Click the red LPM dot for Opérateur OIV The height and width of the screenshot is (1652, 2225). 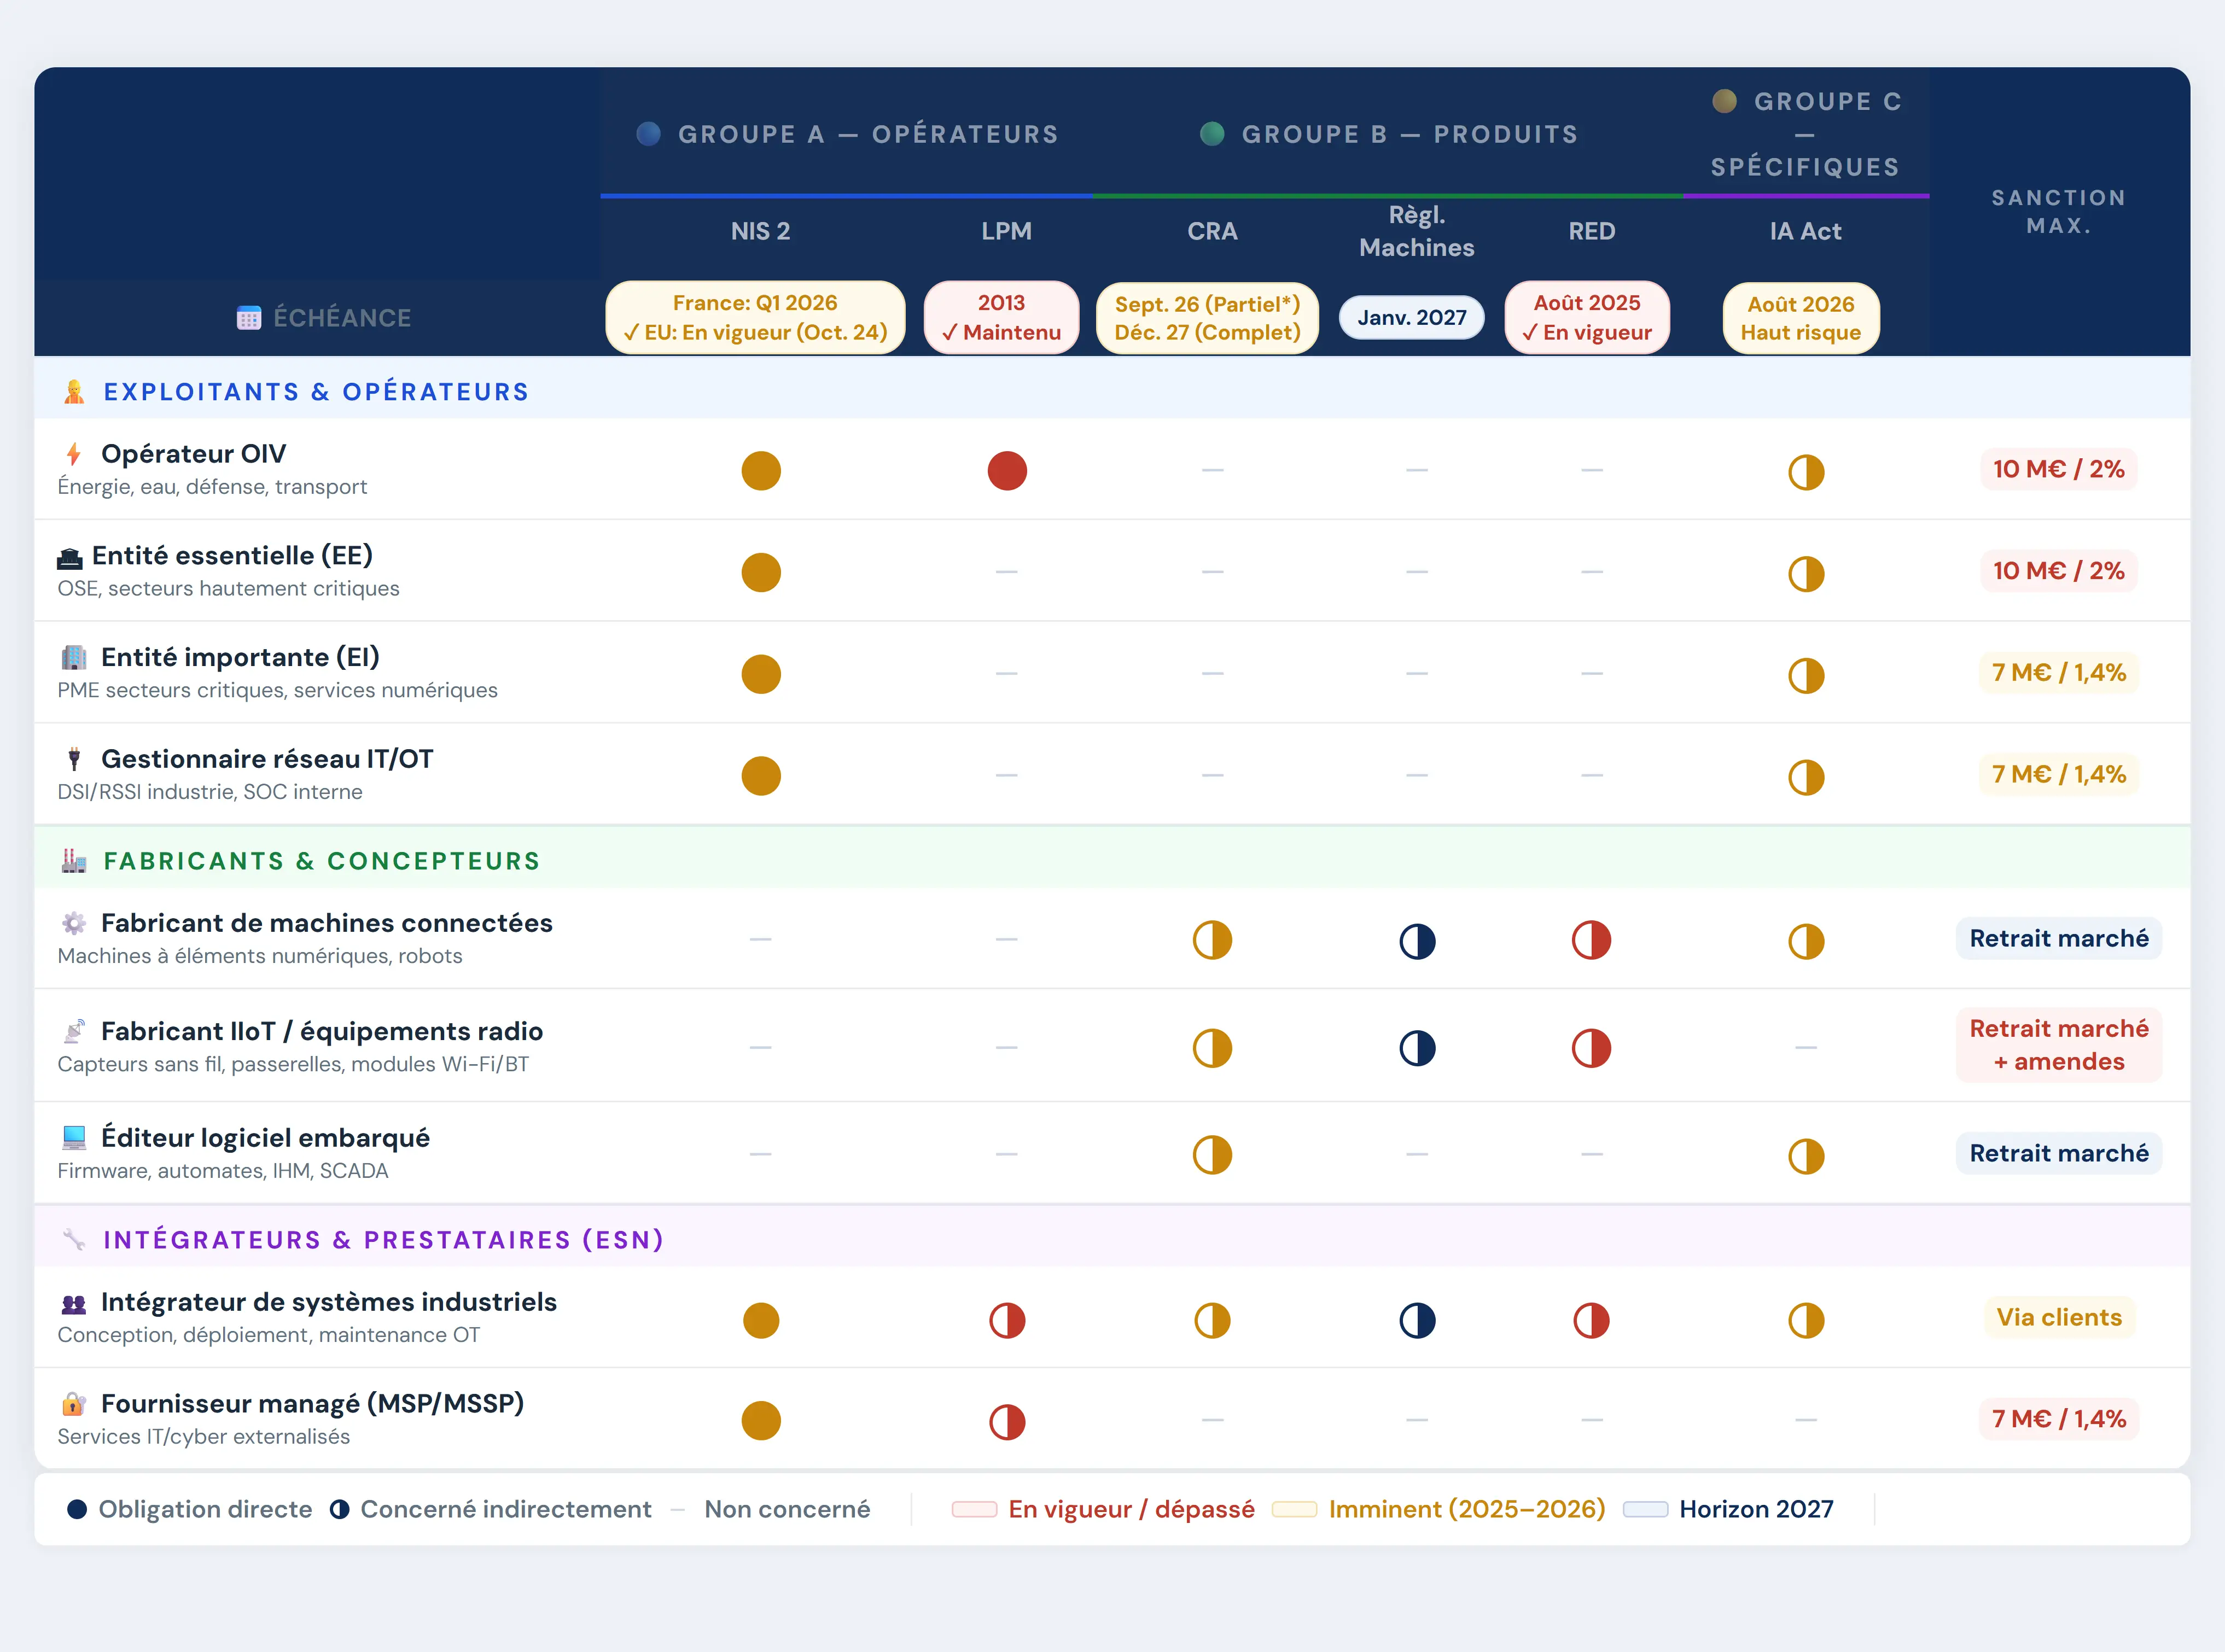pyautogui.click(x=1006, y=471)
